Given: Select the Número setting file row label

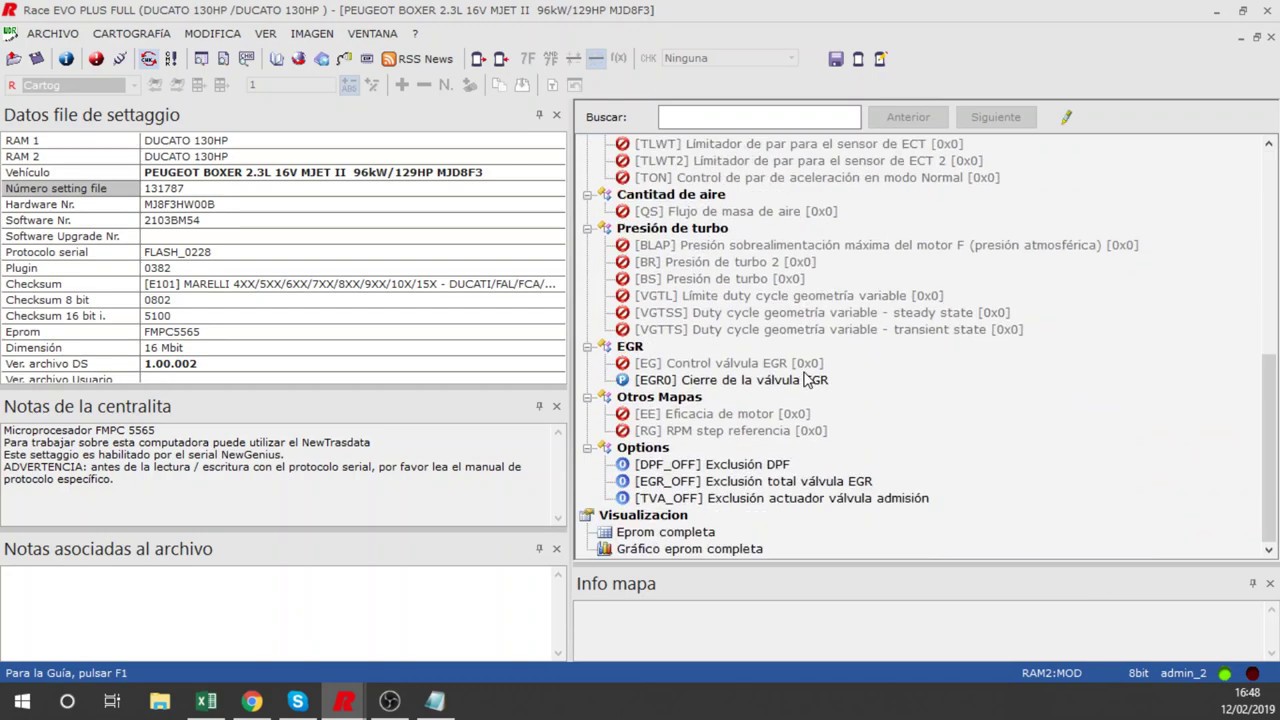Looking at the screenshot, I should [70, 188].
